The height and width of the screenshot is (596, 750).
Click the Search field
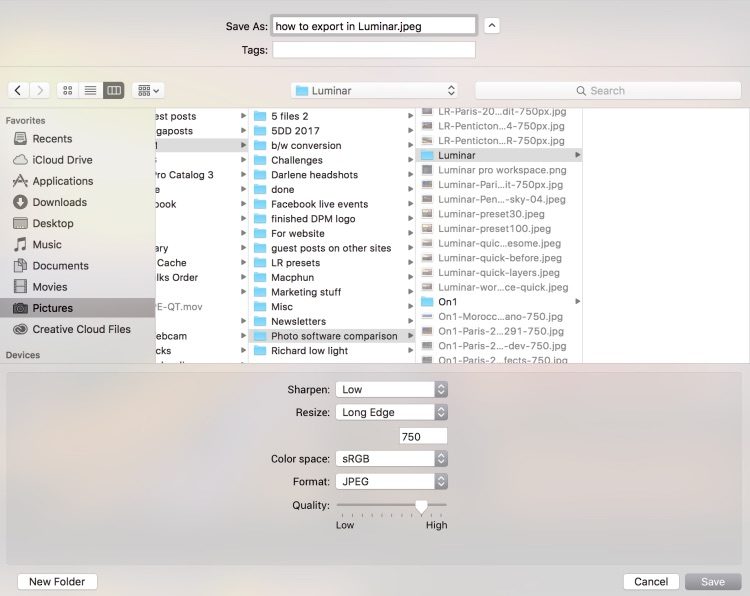tap(608, 90)
